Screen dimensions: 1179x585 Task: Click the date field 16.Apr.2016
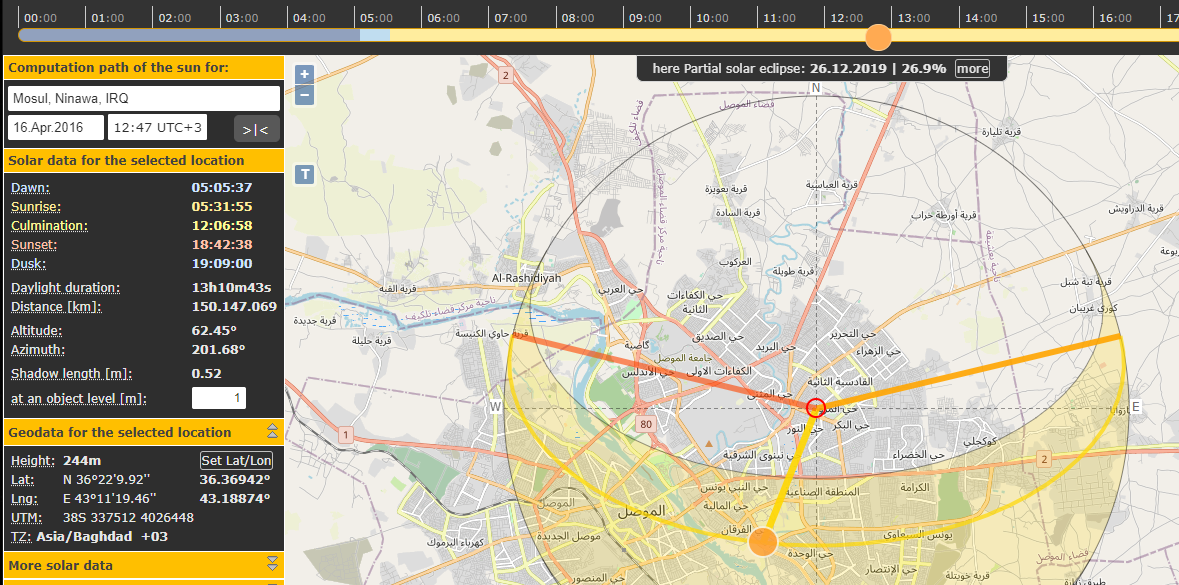pos(56,128)
